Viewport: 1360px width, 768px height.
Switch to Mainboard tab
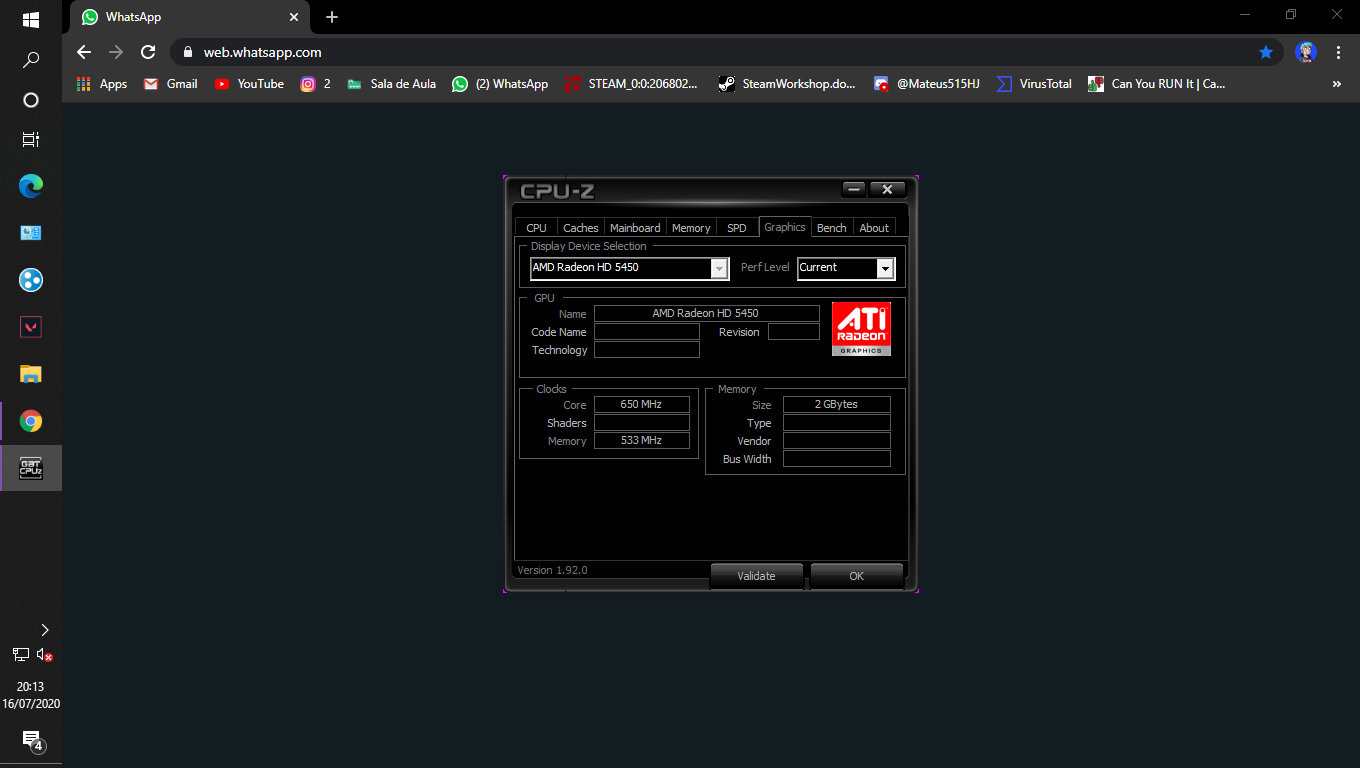point(635,228)
